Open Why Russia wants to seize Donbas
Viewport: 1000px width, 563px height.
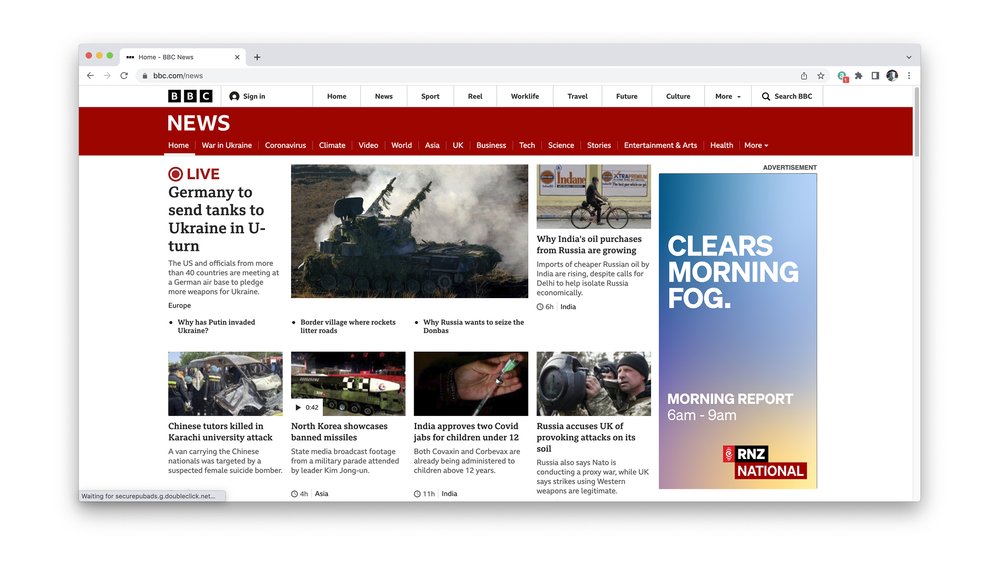click(473, 326)
